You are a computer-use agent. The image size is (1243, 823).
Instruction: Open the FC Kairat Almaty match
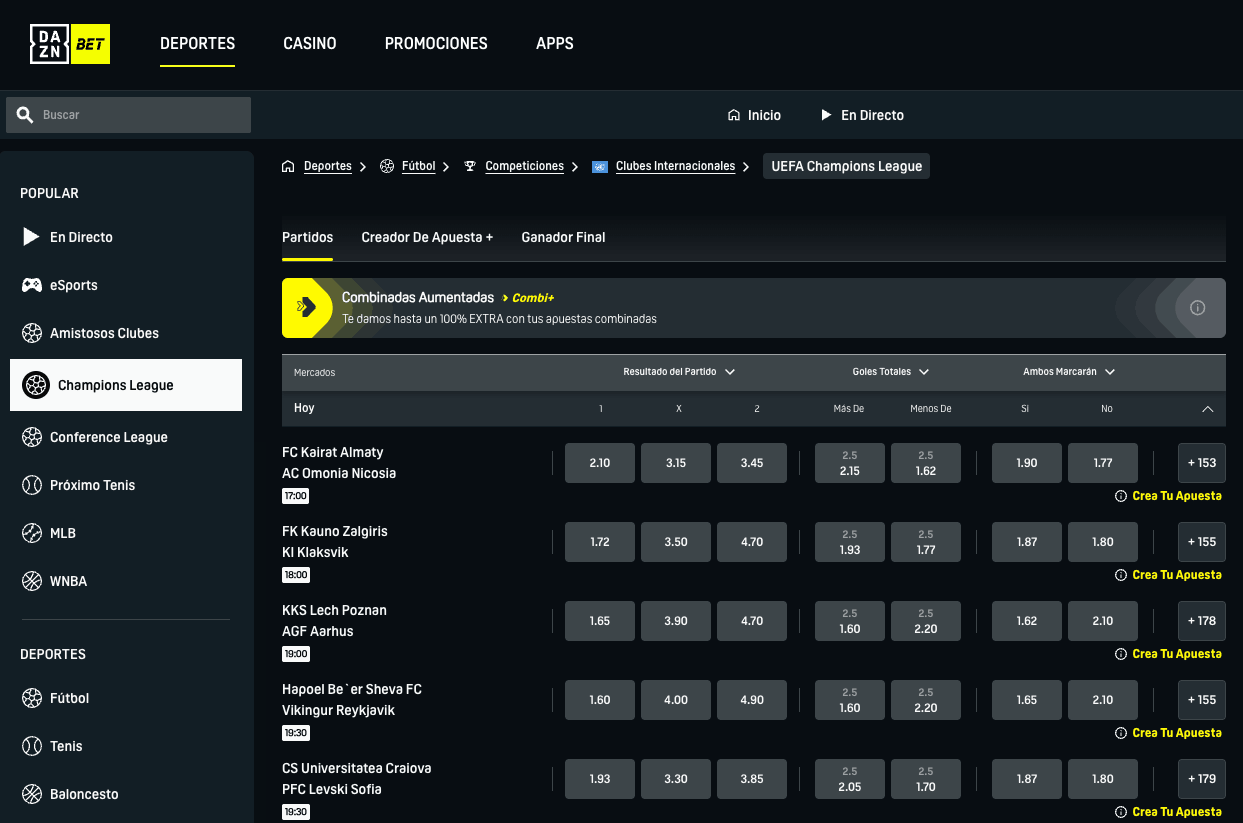(x=333, y=452)
